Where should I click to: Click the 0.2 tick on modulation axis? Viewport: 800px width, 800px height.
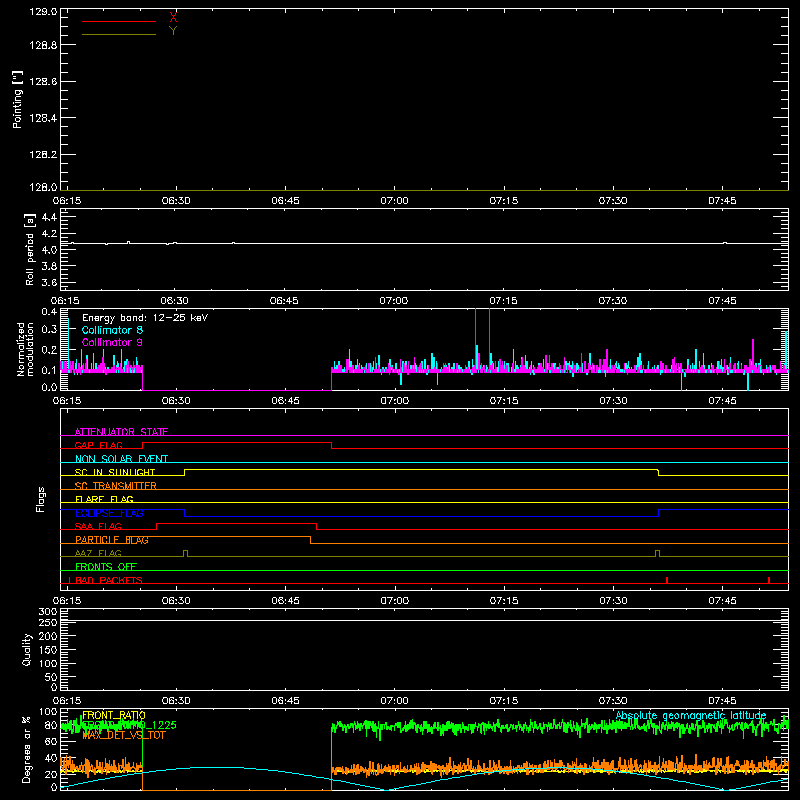coord(49,350)
